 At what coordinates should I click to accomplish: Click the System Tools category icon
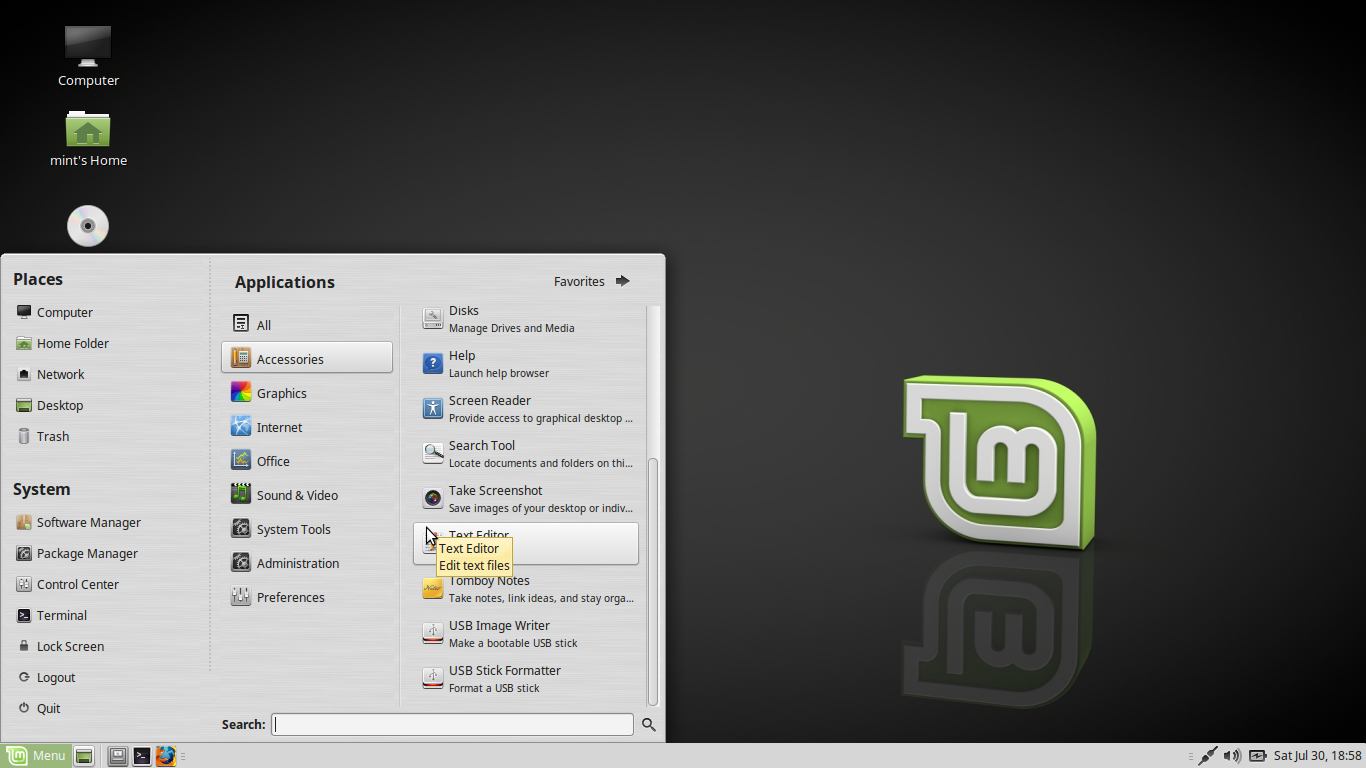241,528
